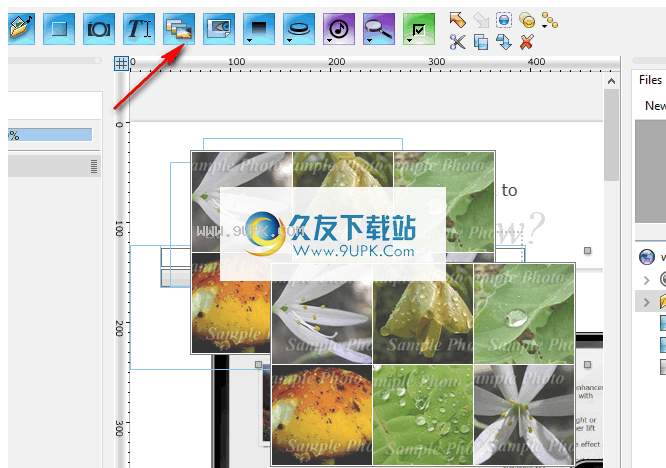666x468 pixels.
Task: Click the web page frame tool
Action: tap(219, 28)
